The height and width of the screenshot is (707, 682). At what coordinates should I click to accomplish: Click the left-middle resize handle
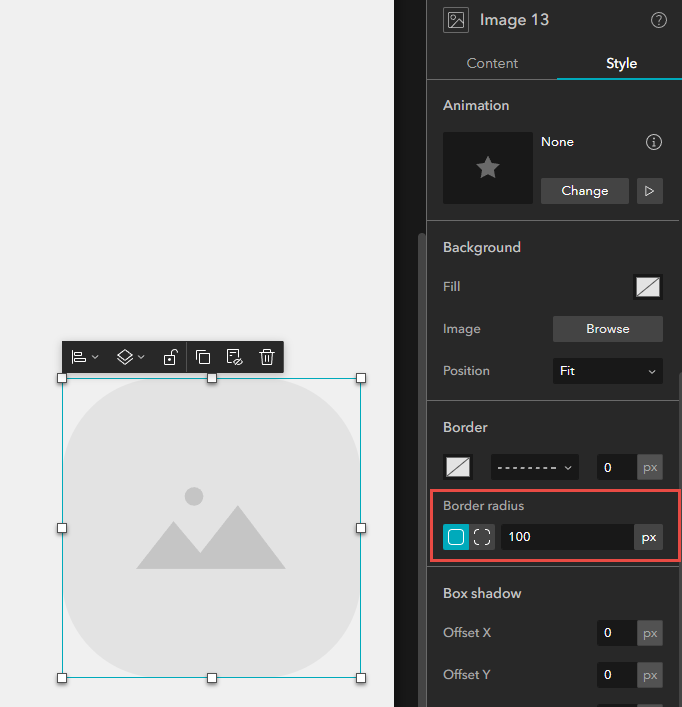coord(62,528)
